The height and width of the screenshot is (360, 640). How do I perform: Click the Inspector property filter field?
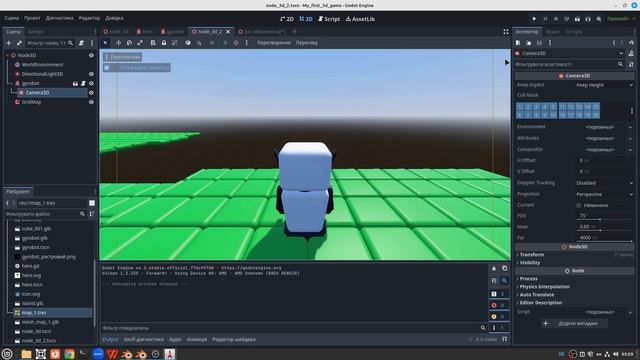tap(569, 64)
